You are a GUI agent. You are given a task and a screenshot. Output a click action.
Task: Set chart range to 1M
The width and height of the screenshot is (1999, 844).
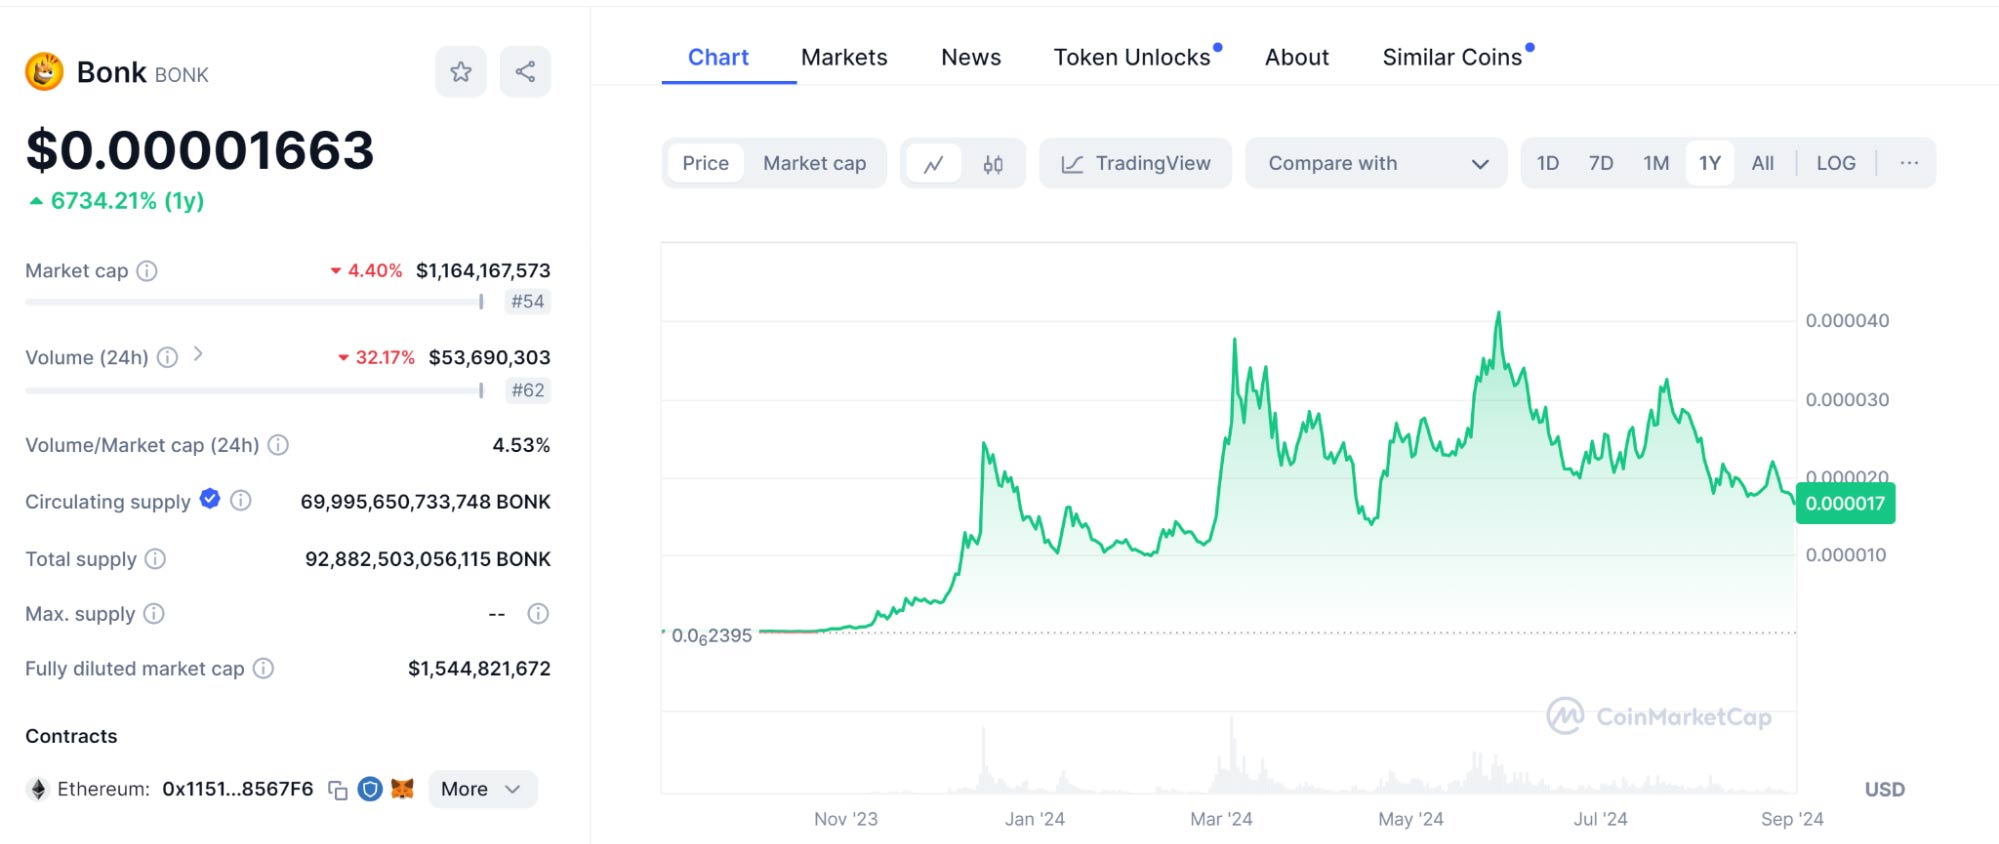1656,163
